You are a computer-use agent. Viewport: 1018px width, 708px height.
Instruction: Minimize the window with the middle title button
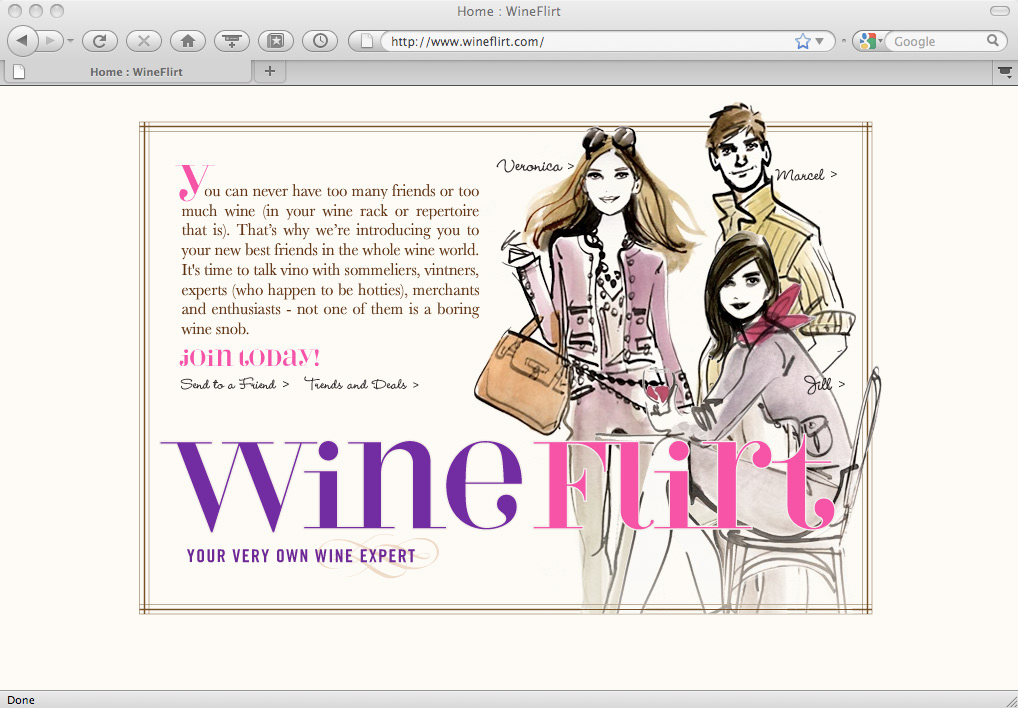36,11
